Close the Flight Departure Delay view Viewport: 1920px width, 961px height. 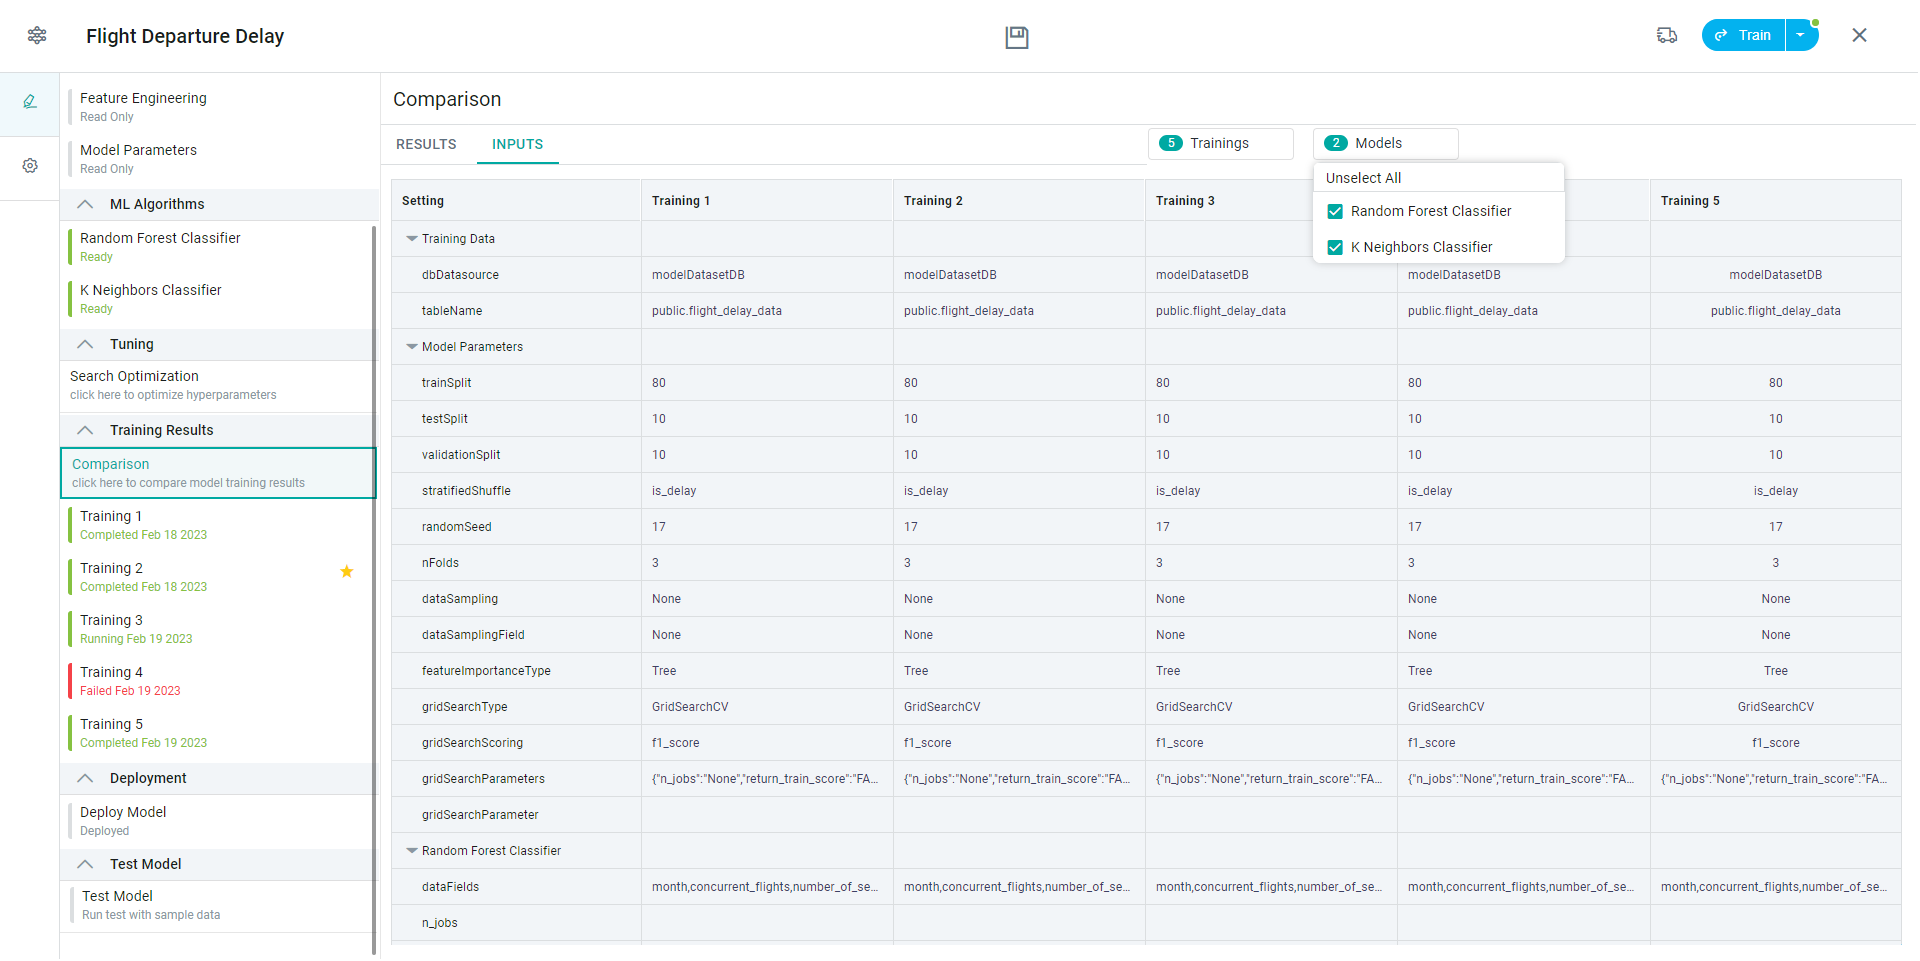(x=1859, y=35)
